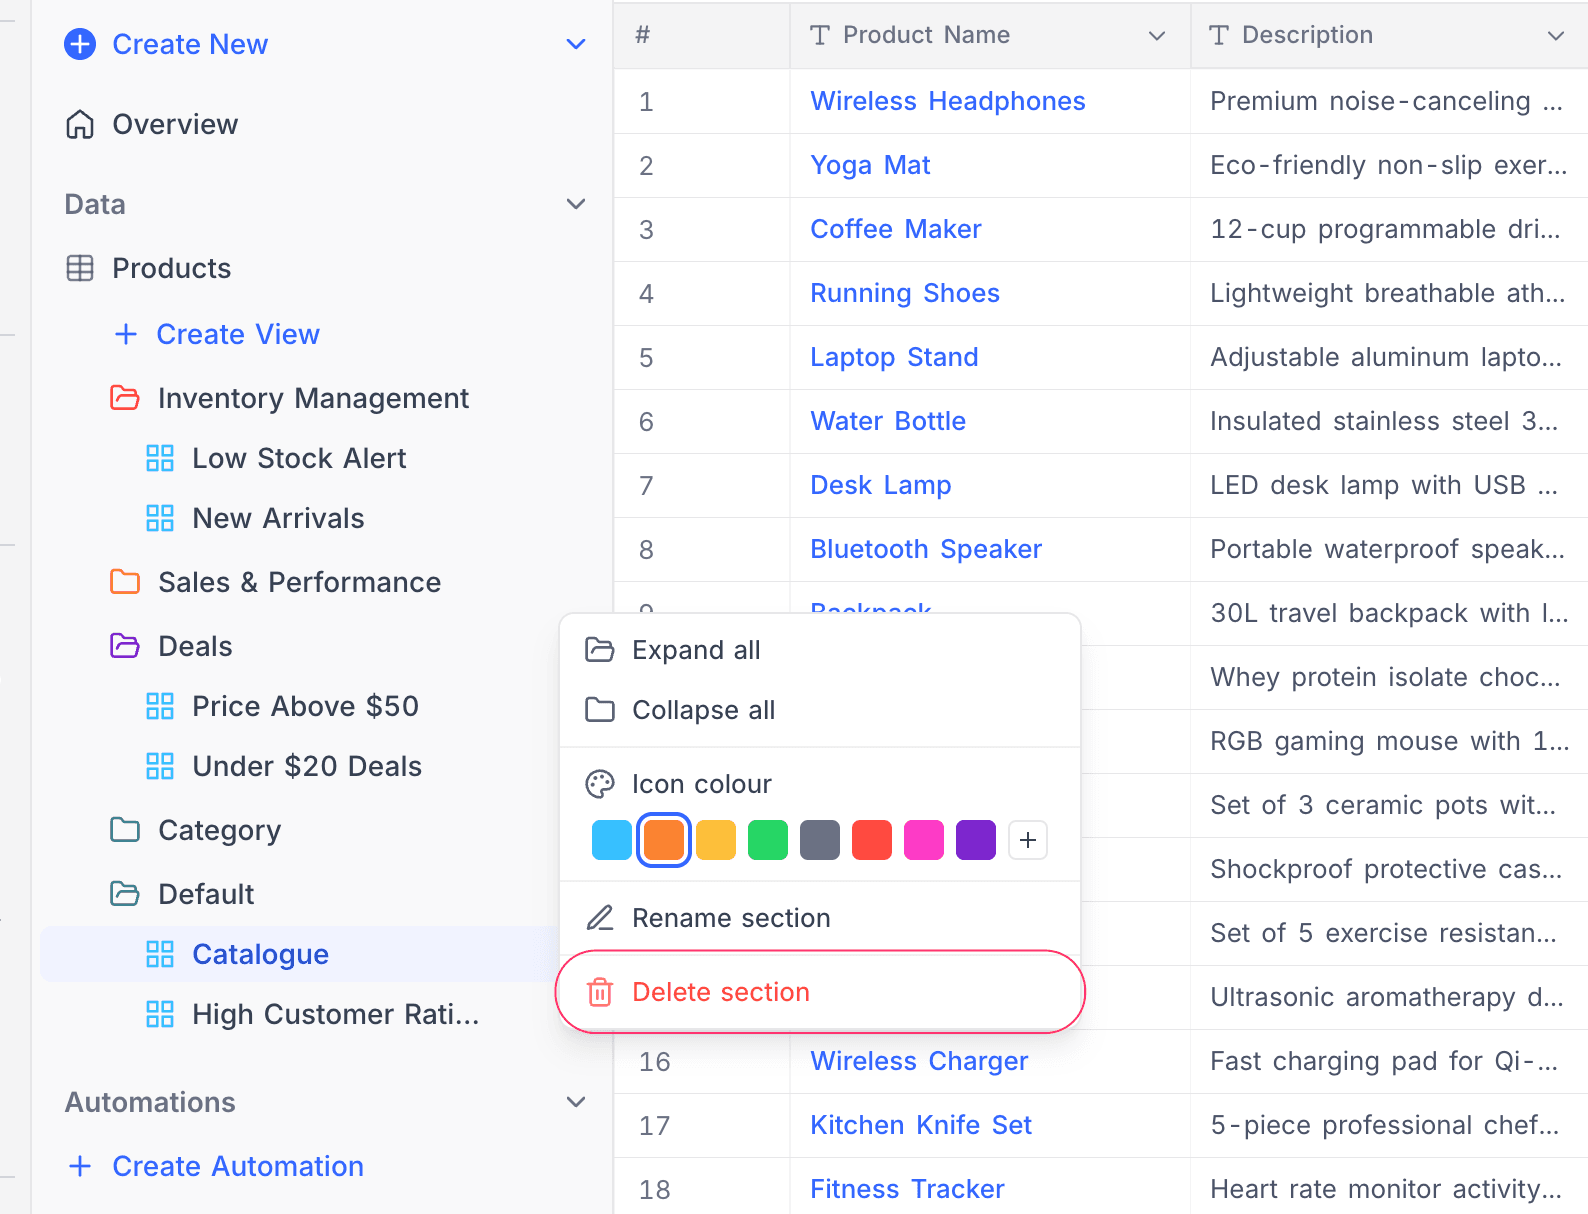Viewport: 1588px width, 1214px height.
Task: Click the Low Stock Alert grid view icon
Action: pos(160,458)
